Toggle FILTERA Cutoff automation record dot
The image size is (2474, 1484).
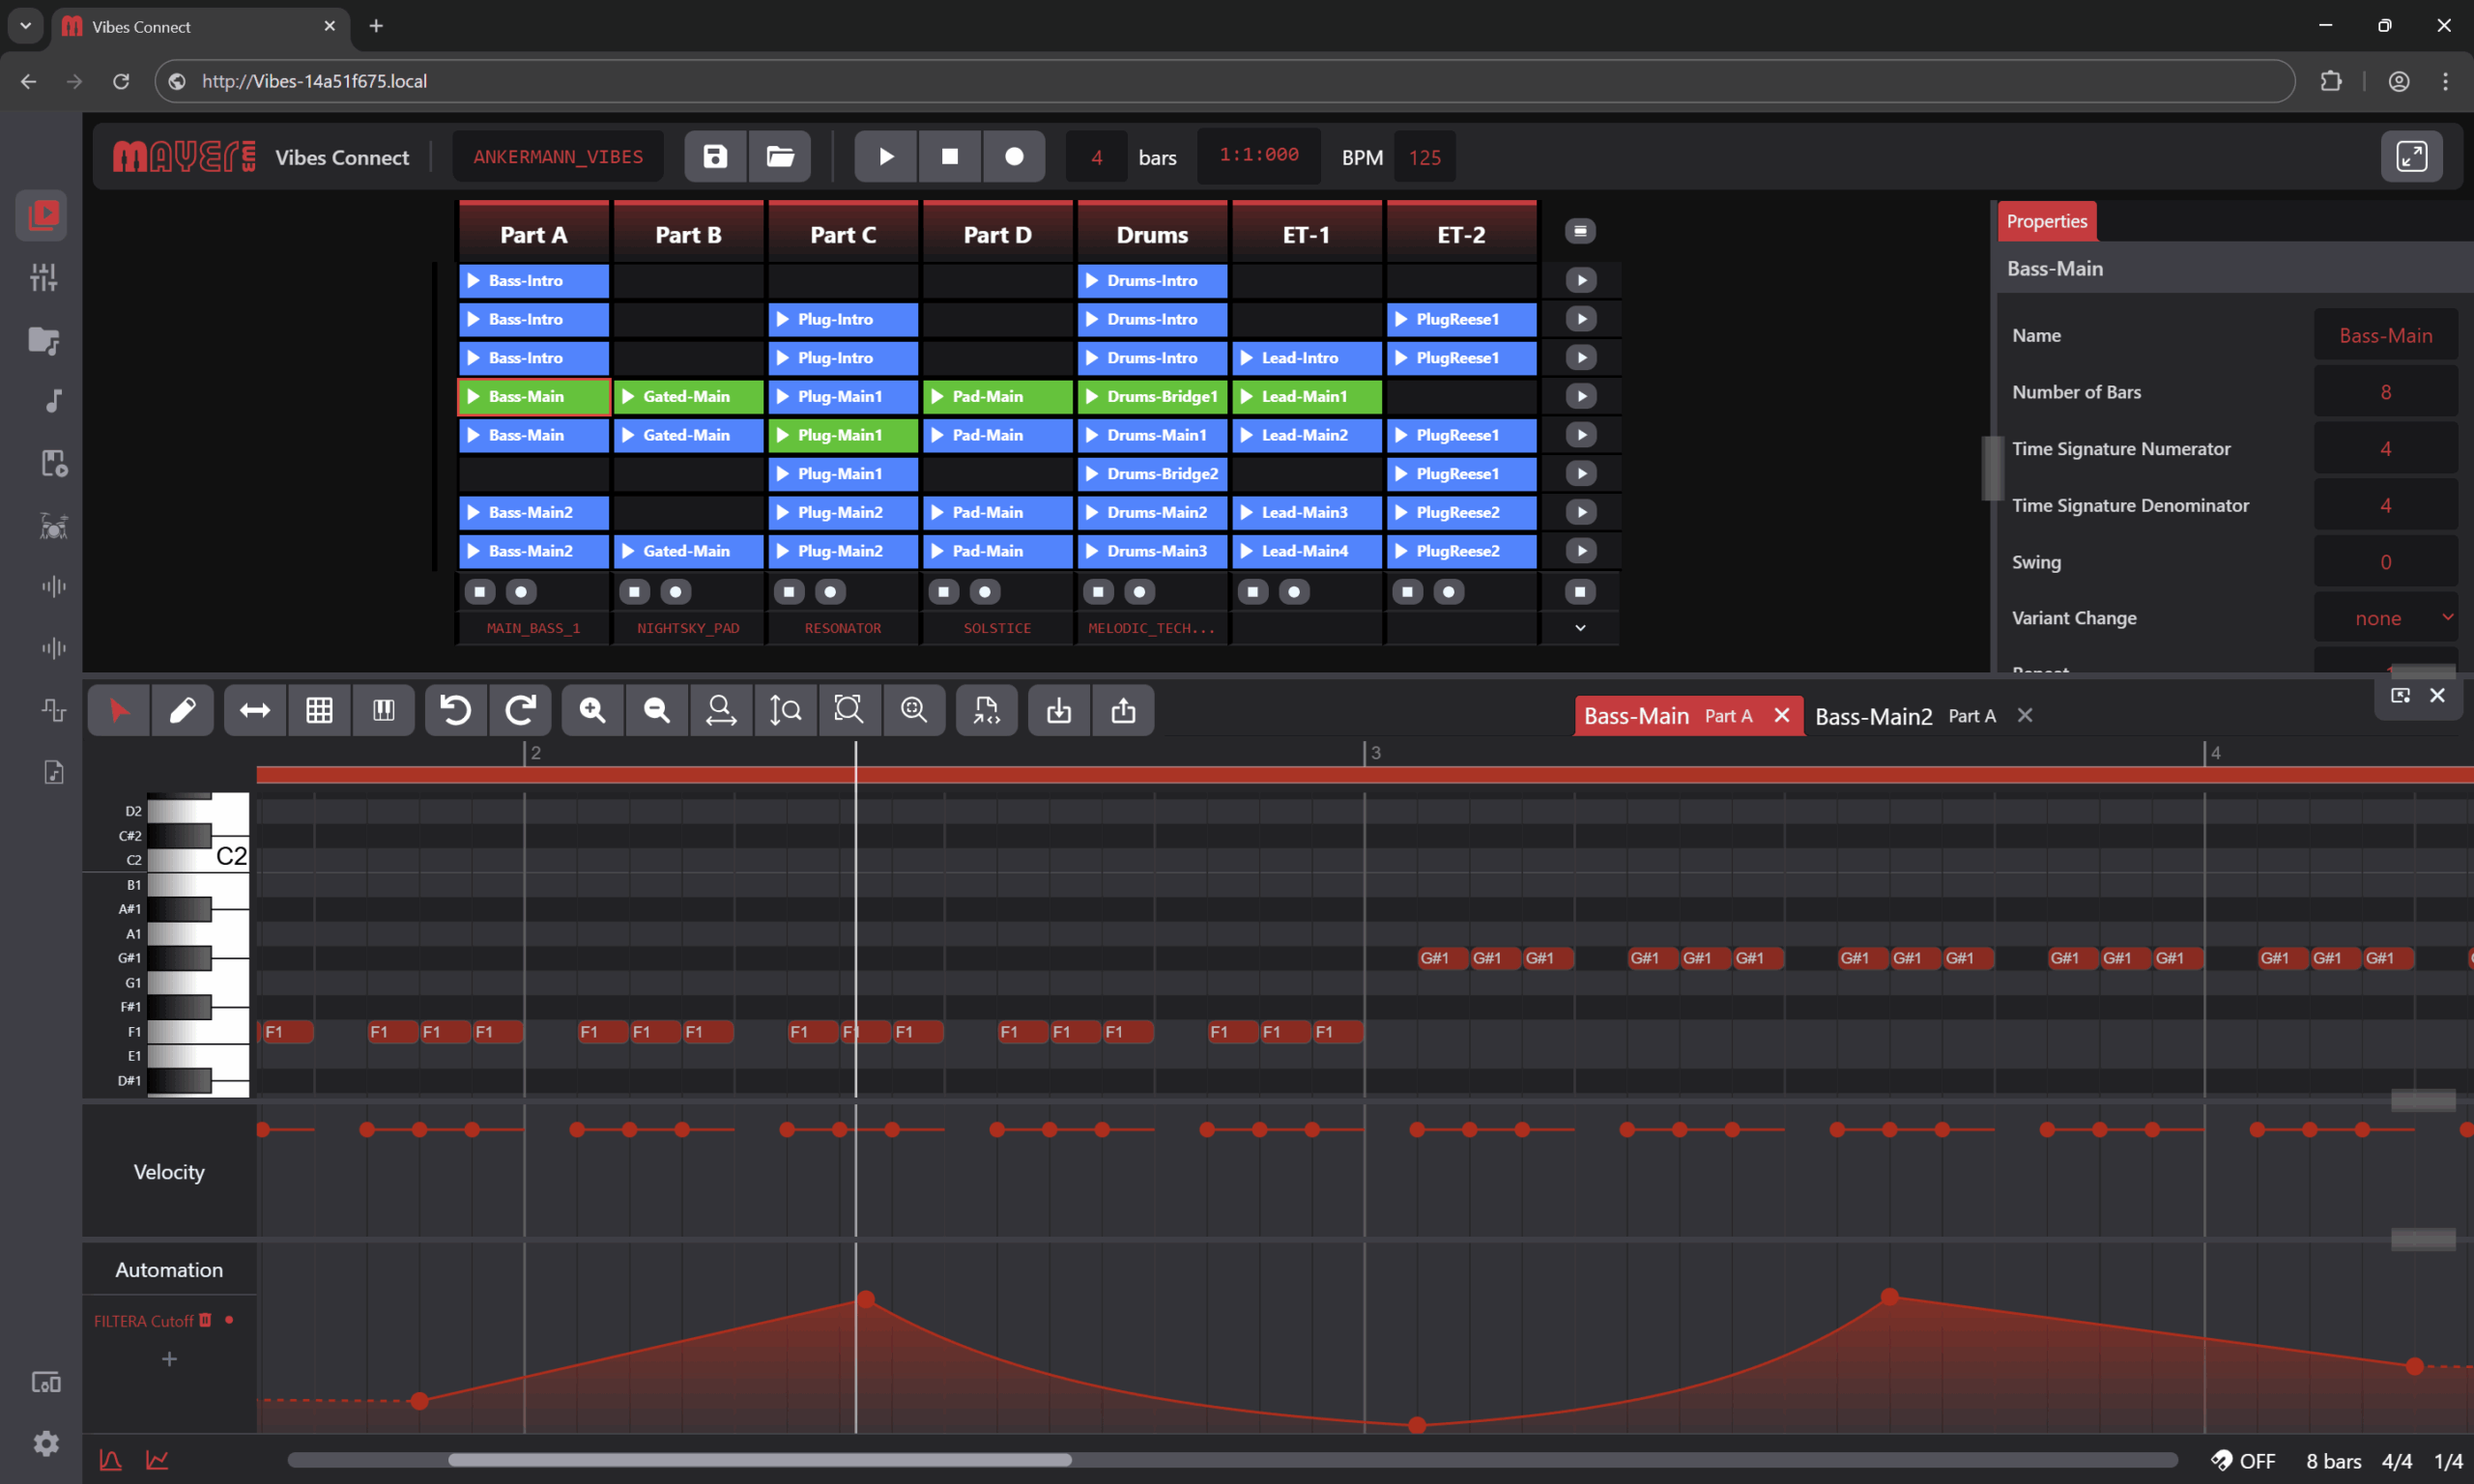click(x=230, y=1320)
